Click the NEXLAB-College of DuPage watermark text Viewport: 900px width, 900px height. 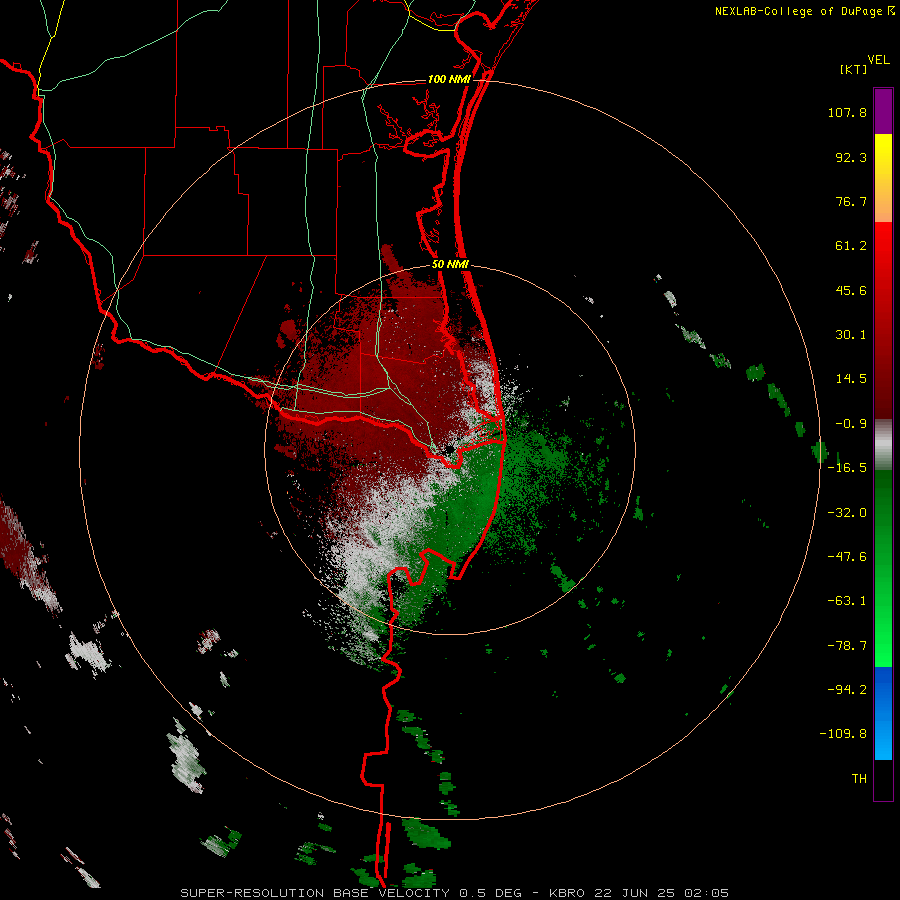(x=804, y=11)
